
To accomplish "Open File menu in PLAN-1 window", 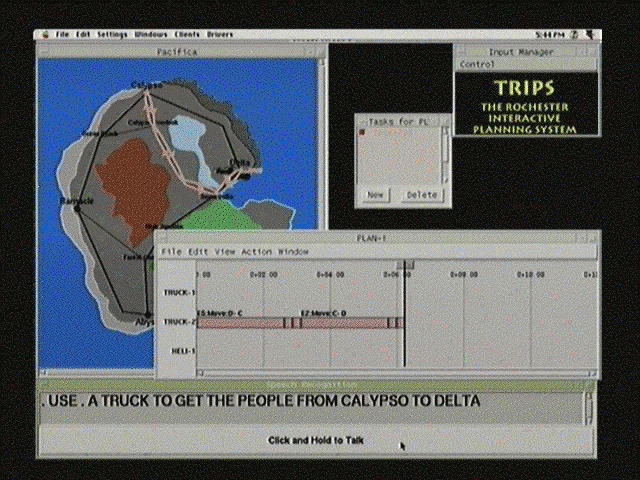I will [x=171, y=252].
